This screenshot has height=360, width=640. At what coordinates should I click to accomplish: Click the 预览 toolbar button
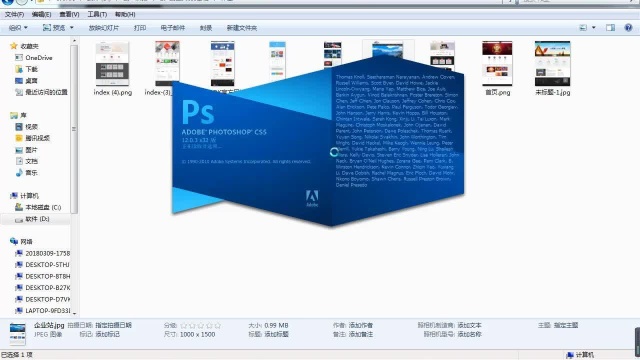click(54, 28)
